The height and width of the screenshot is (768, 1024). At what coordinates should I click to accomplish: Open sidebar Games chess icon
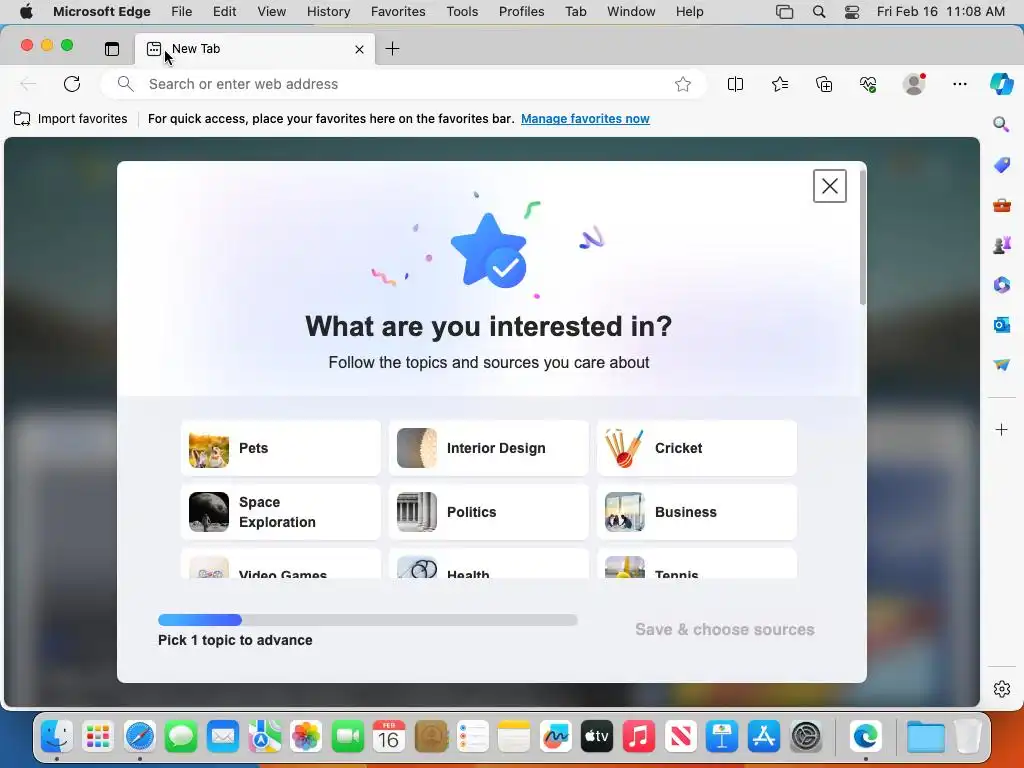[x=1001, y=245]
